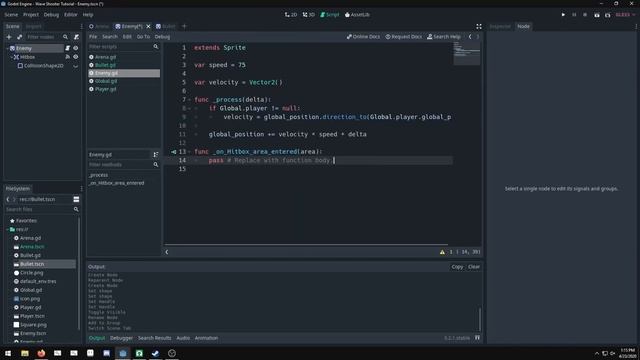
Task: Switch to the Inspector tab
Action: (x=500, y=27)
